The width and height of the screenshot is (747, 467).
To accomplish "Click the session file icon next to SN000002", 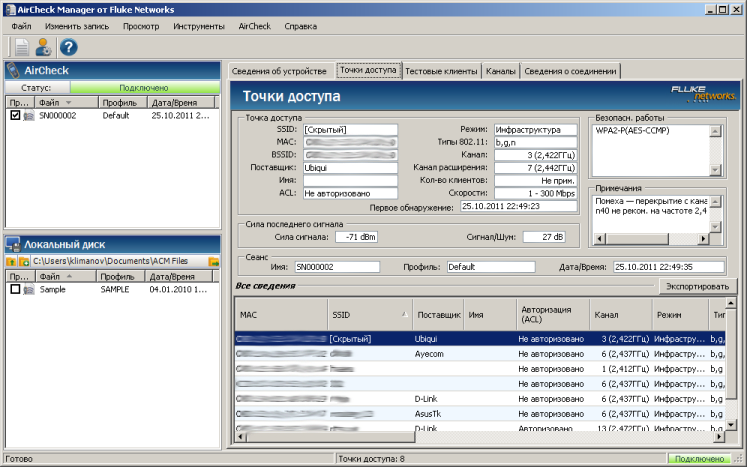I will coord(29,115).
